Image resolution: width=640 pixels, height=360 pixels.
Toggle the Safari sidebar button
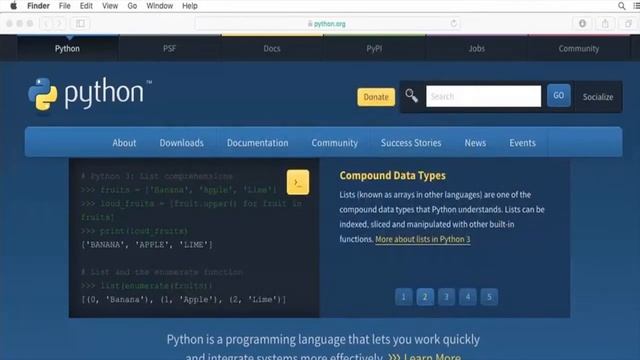[x=80, y=24]
